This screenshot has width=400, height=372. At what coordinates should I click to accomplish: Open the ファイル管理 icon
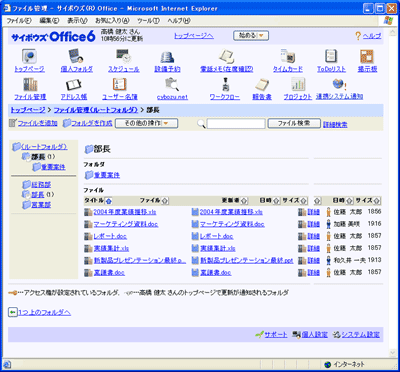(30, 84)
